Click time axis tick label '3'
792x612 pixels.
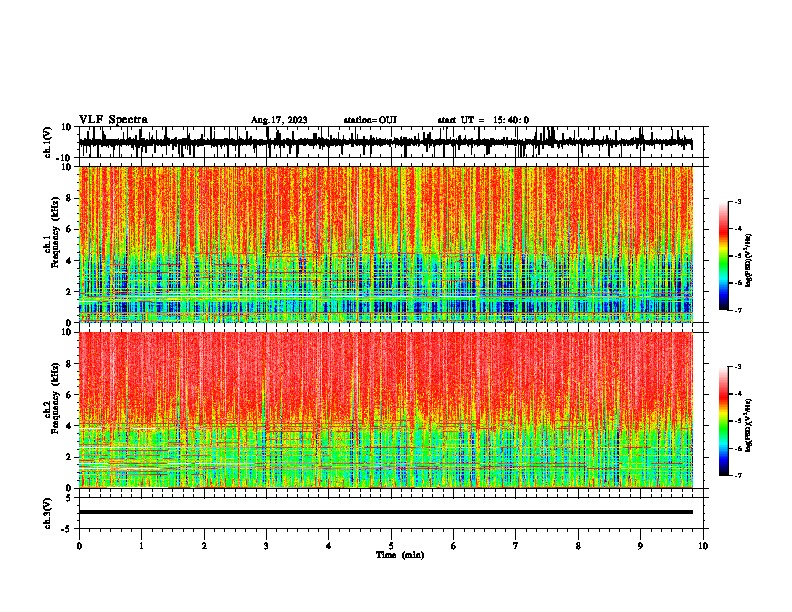266,546
